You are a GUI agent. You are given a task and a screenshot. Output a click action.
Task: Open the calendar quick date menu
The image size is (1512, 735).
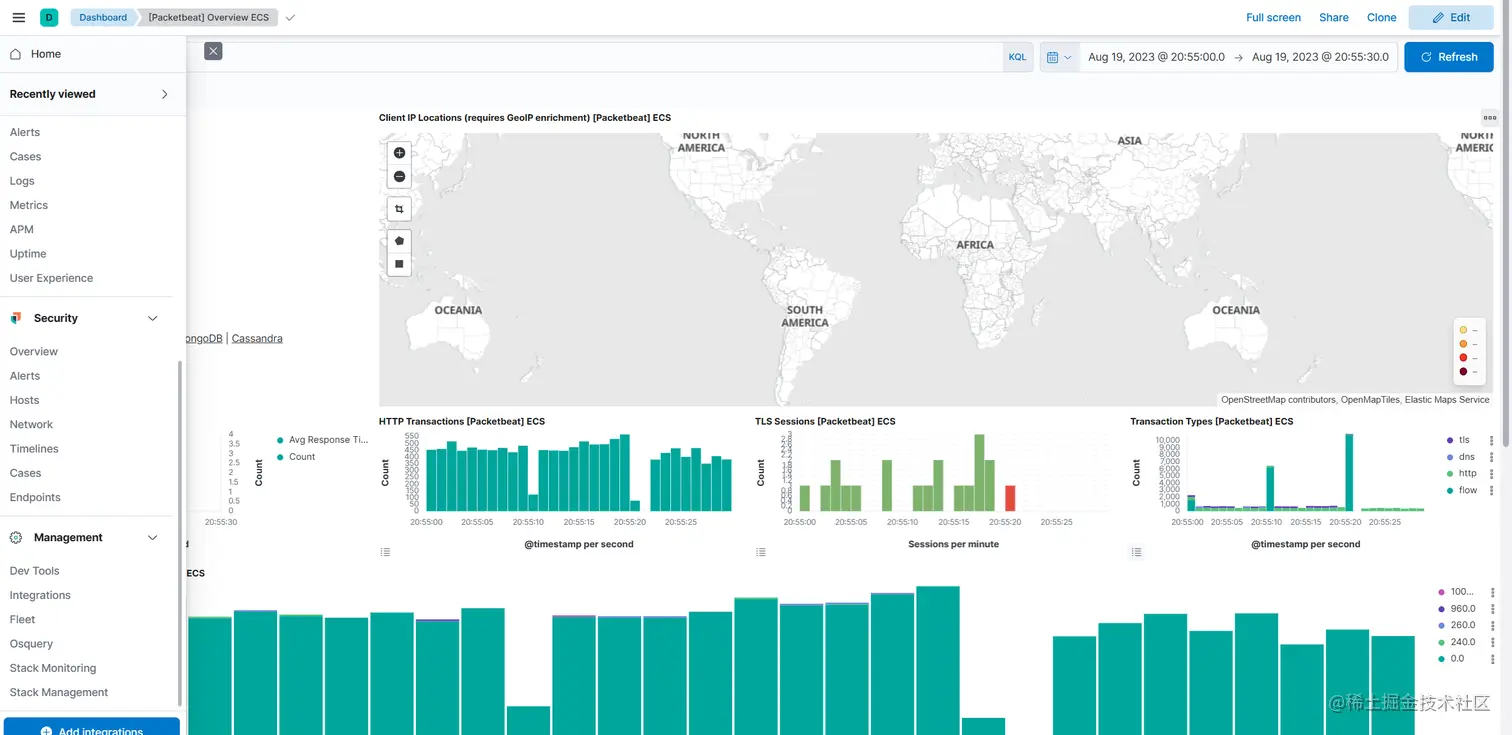click(x=1059, y=57)
